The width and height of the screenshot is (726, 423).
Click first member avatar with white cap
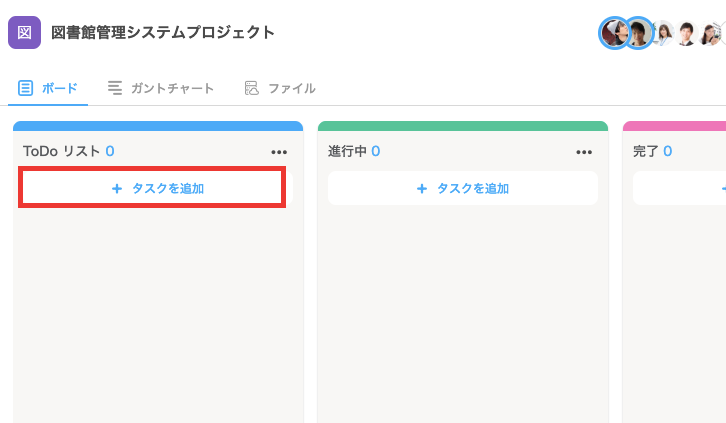click(615, 33)
